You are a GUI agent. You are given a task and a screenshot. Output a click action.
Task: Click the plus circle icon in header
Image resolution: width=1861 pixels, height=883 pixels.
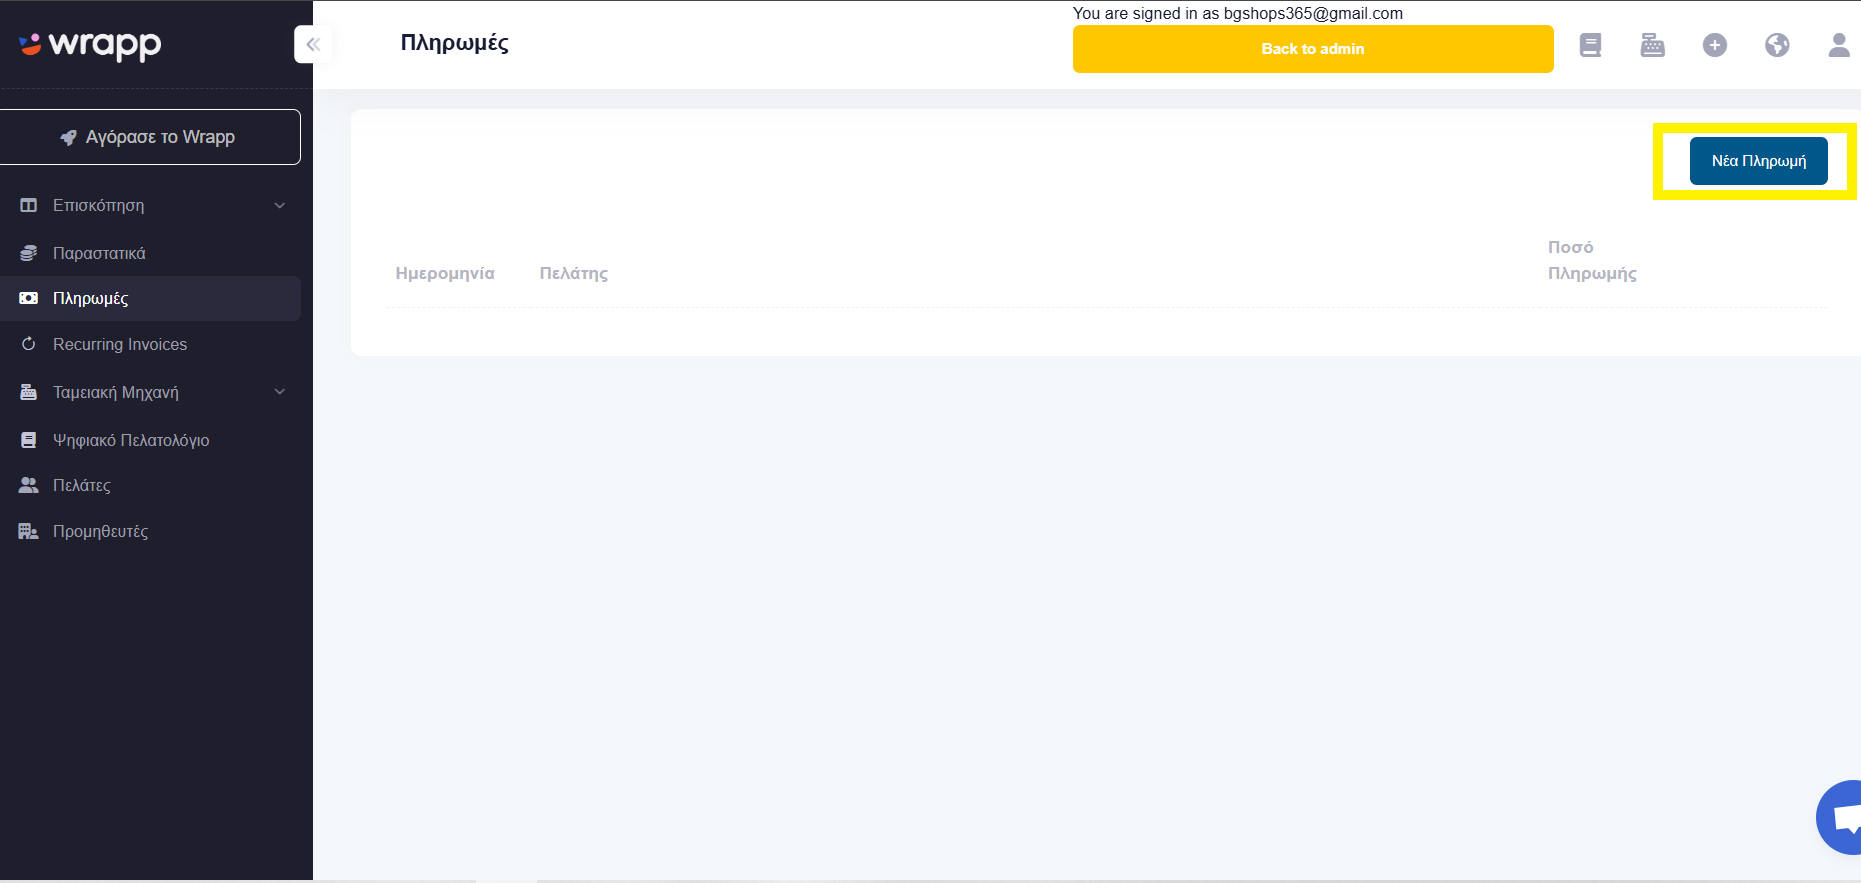click(x=1714, y=45)
